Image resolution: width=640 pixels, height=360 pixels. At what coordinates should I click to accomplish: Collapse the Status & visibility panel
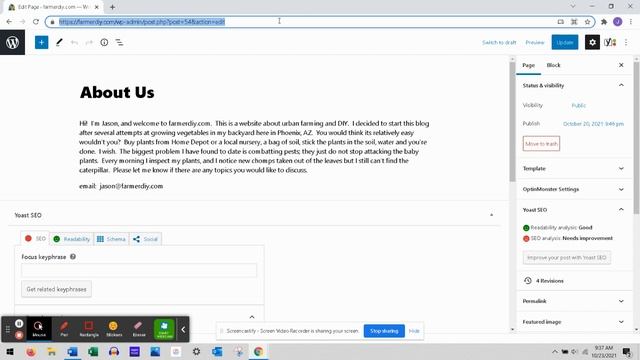click(x=621, y=85)
